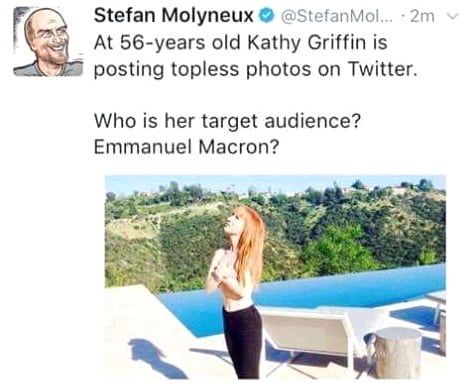Screen dimensions: 474x390
Task: Visit the @StefanMol... handle link
Action: tap(335, 16)
